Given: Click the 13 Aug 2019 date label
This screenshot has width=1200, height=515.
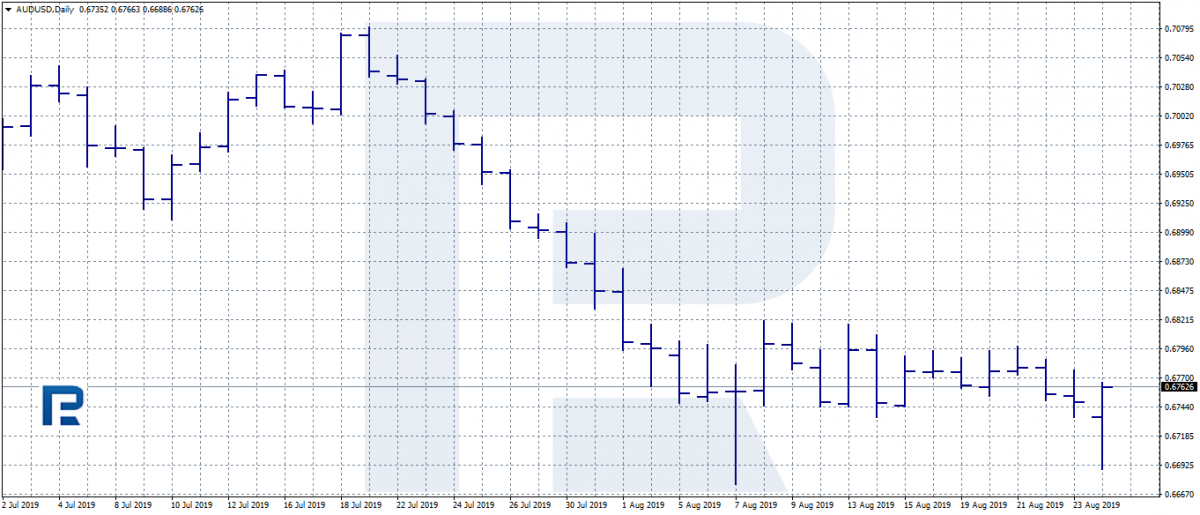Looking at the screenshot, I should coord(870,506).
